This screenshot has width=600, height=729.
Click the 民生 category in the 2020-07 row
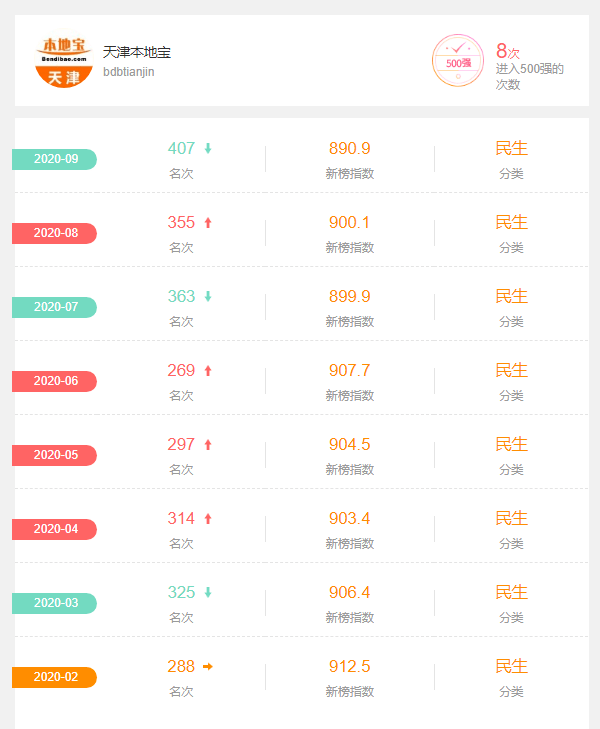tap(511, 297)
